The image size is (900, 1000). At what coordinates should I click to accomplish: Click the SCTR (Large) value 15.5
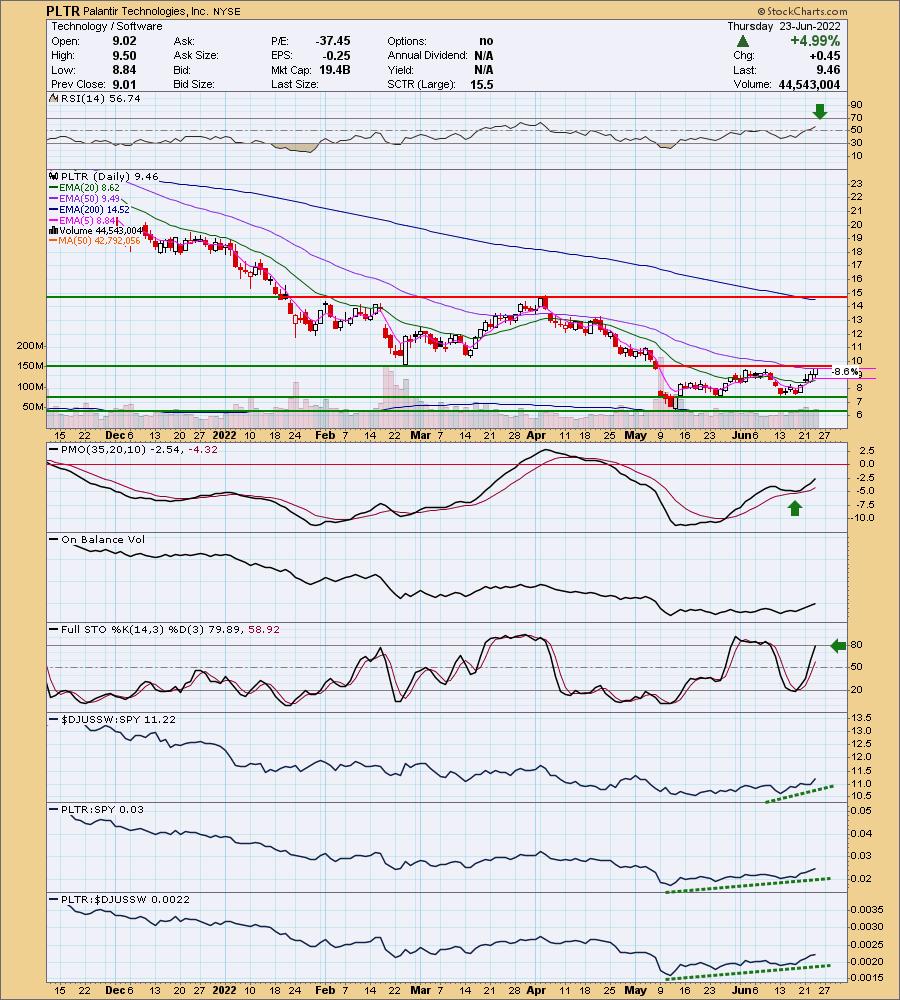[x=482, y=84]
